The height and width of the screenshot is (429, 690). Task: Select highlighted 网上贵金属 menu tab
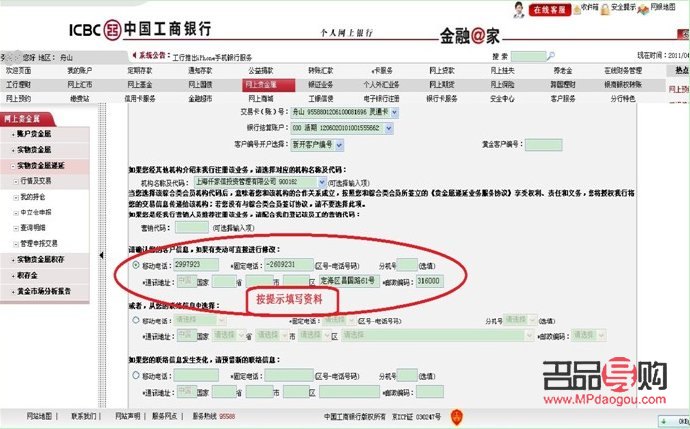(268, 84)
